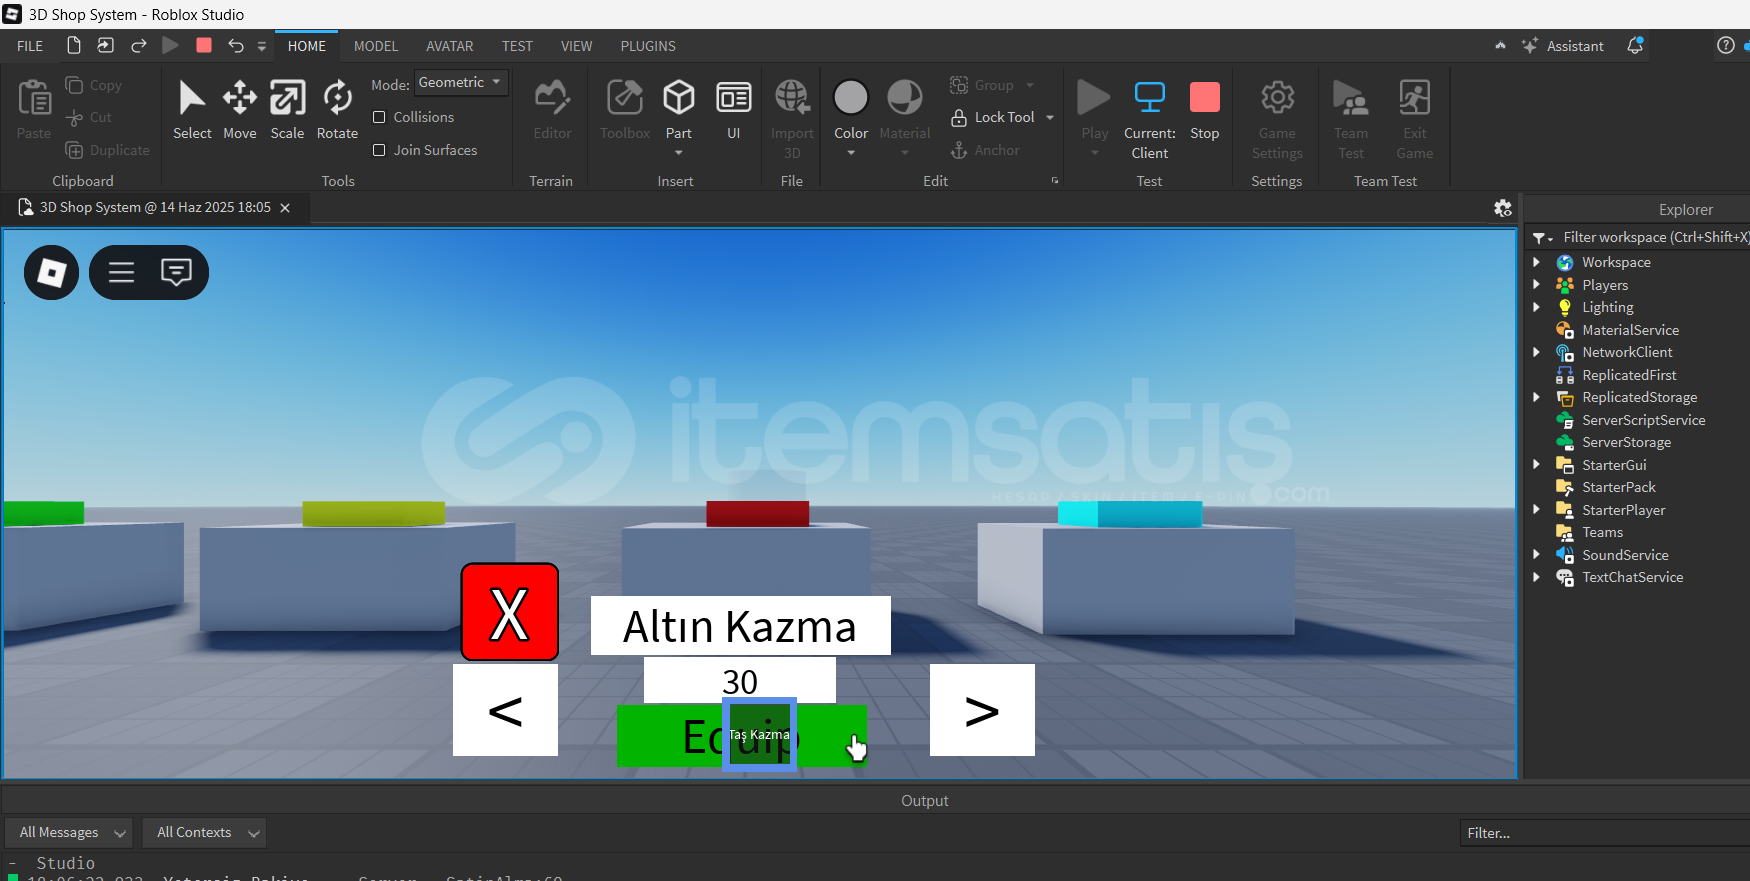Click the Lock Tool icon
Screen dimensions: 1750x881
(959, 117)
